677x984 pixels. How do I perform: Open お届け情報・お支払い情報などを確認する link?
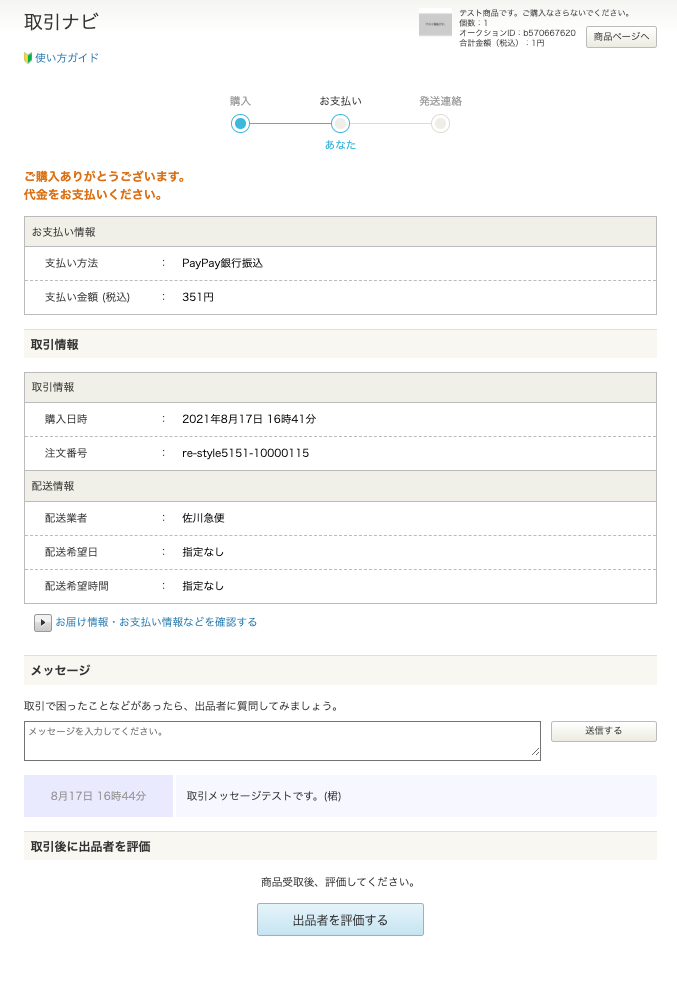pyautogui.click(x=156, y=622)
